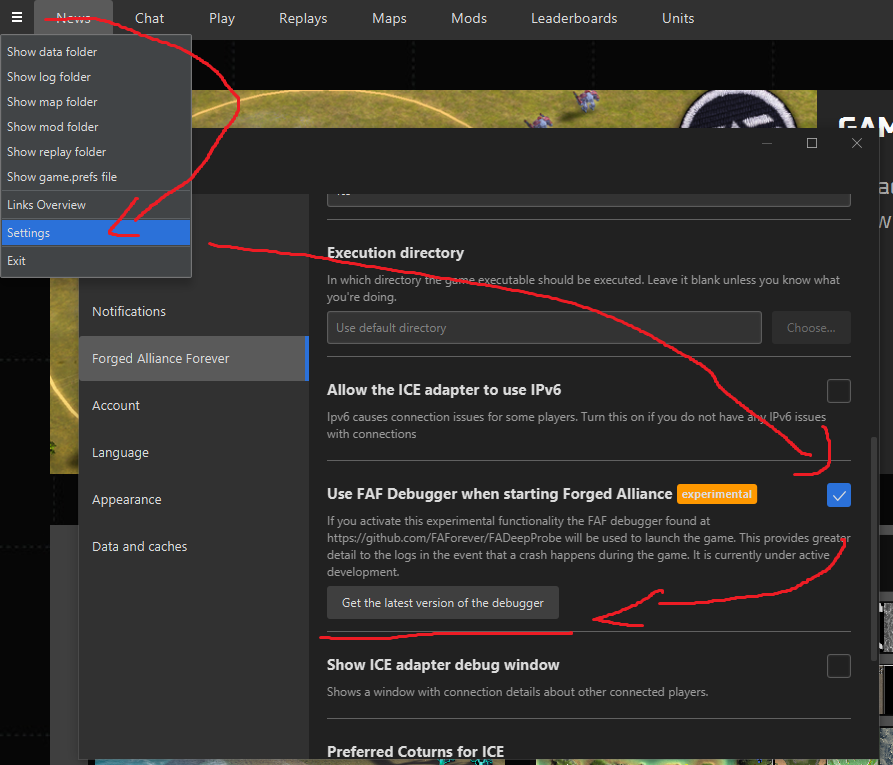
Task: Click Get the latest version of the debugger
Action: 443,603
